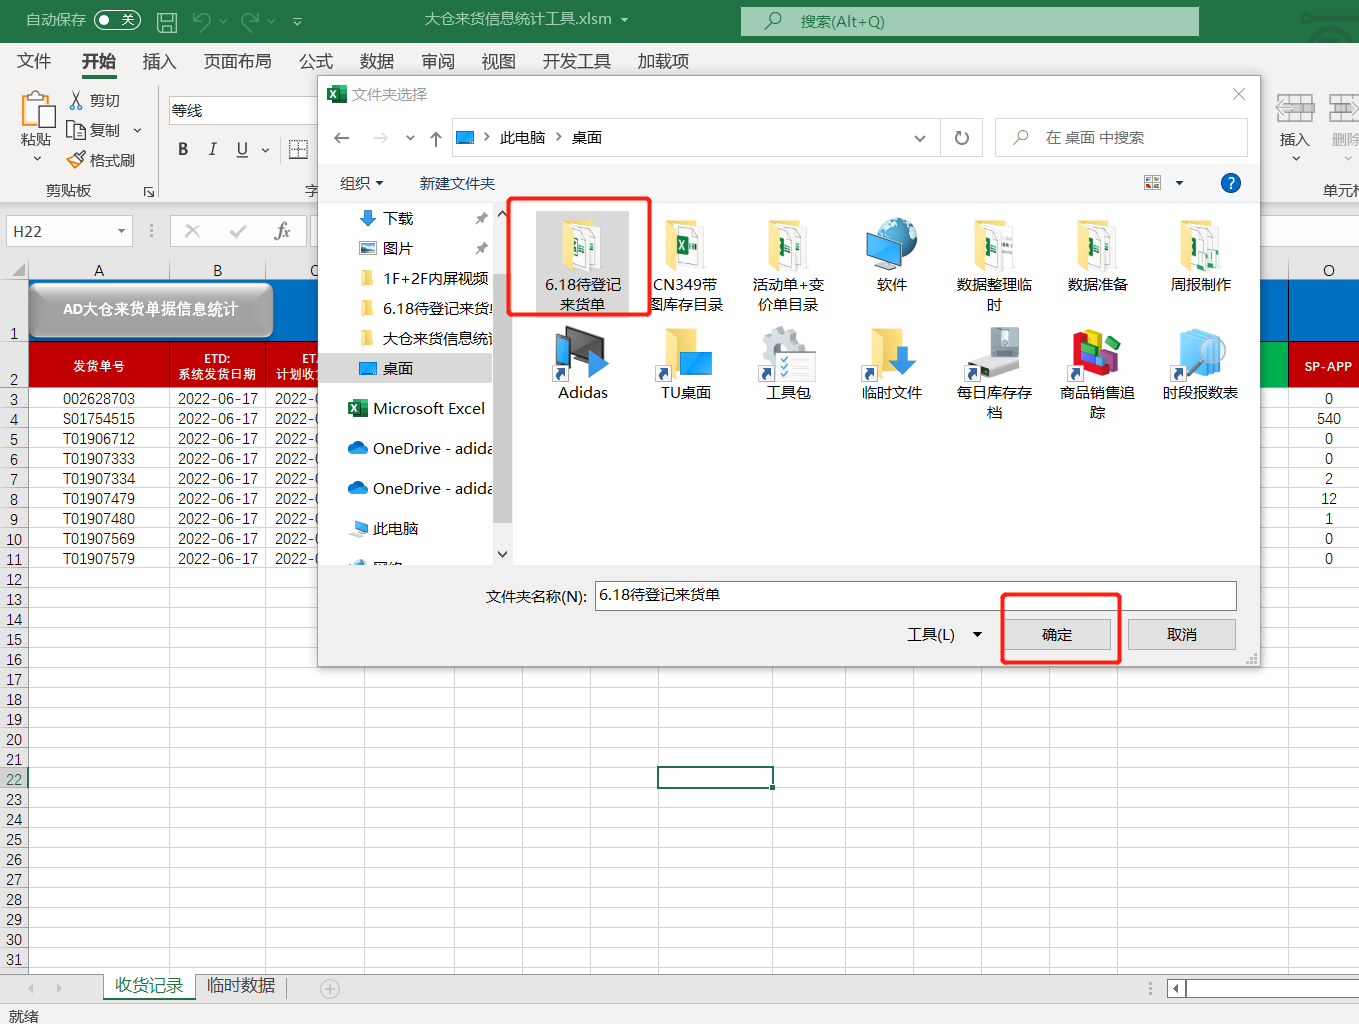Toggle the AutoSave switch
Viewport: 1359px width, 1024px height.
pyautogui.click(x=117, y=20)
